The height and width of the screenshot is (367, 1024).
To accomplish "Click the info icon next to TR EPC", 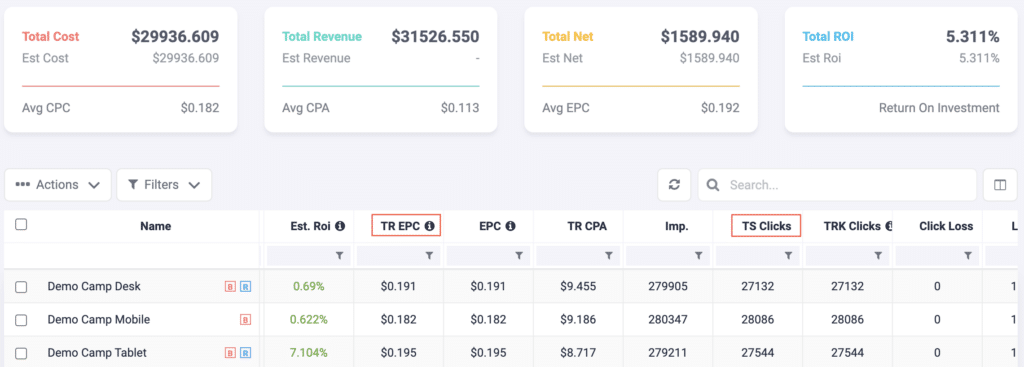I will point(429,226).
